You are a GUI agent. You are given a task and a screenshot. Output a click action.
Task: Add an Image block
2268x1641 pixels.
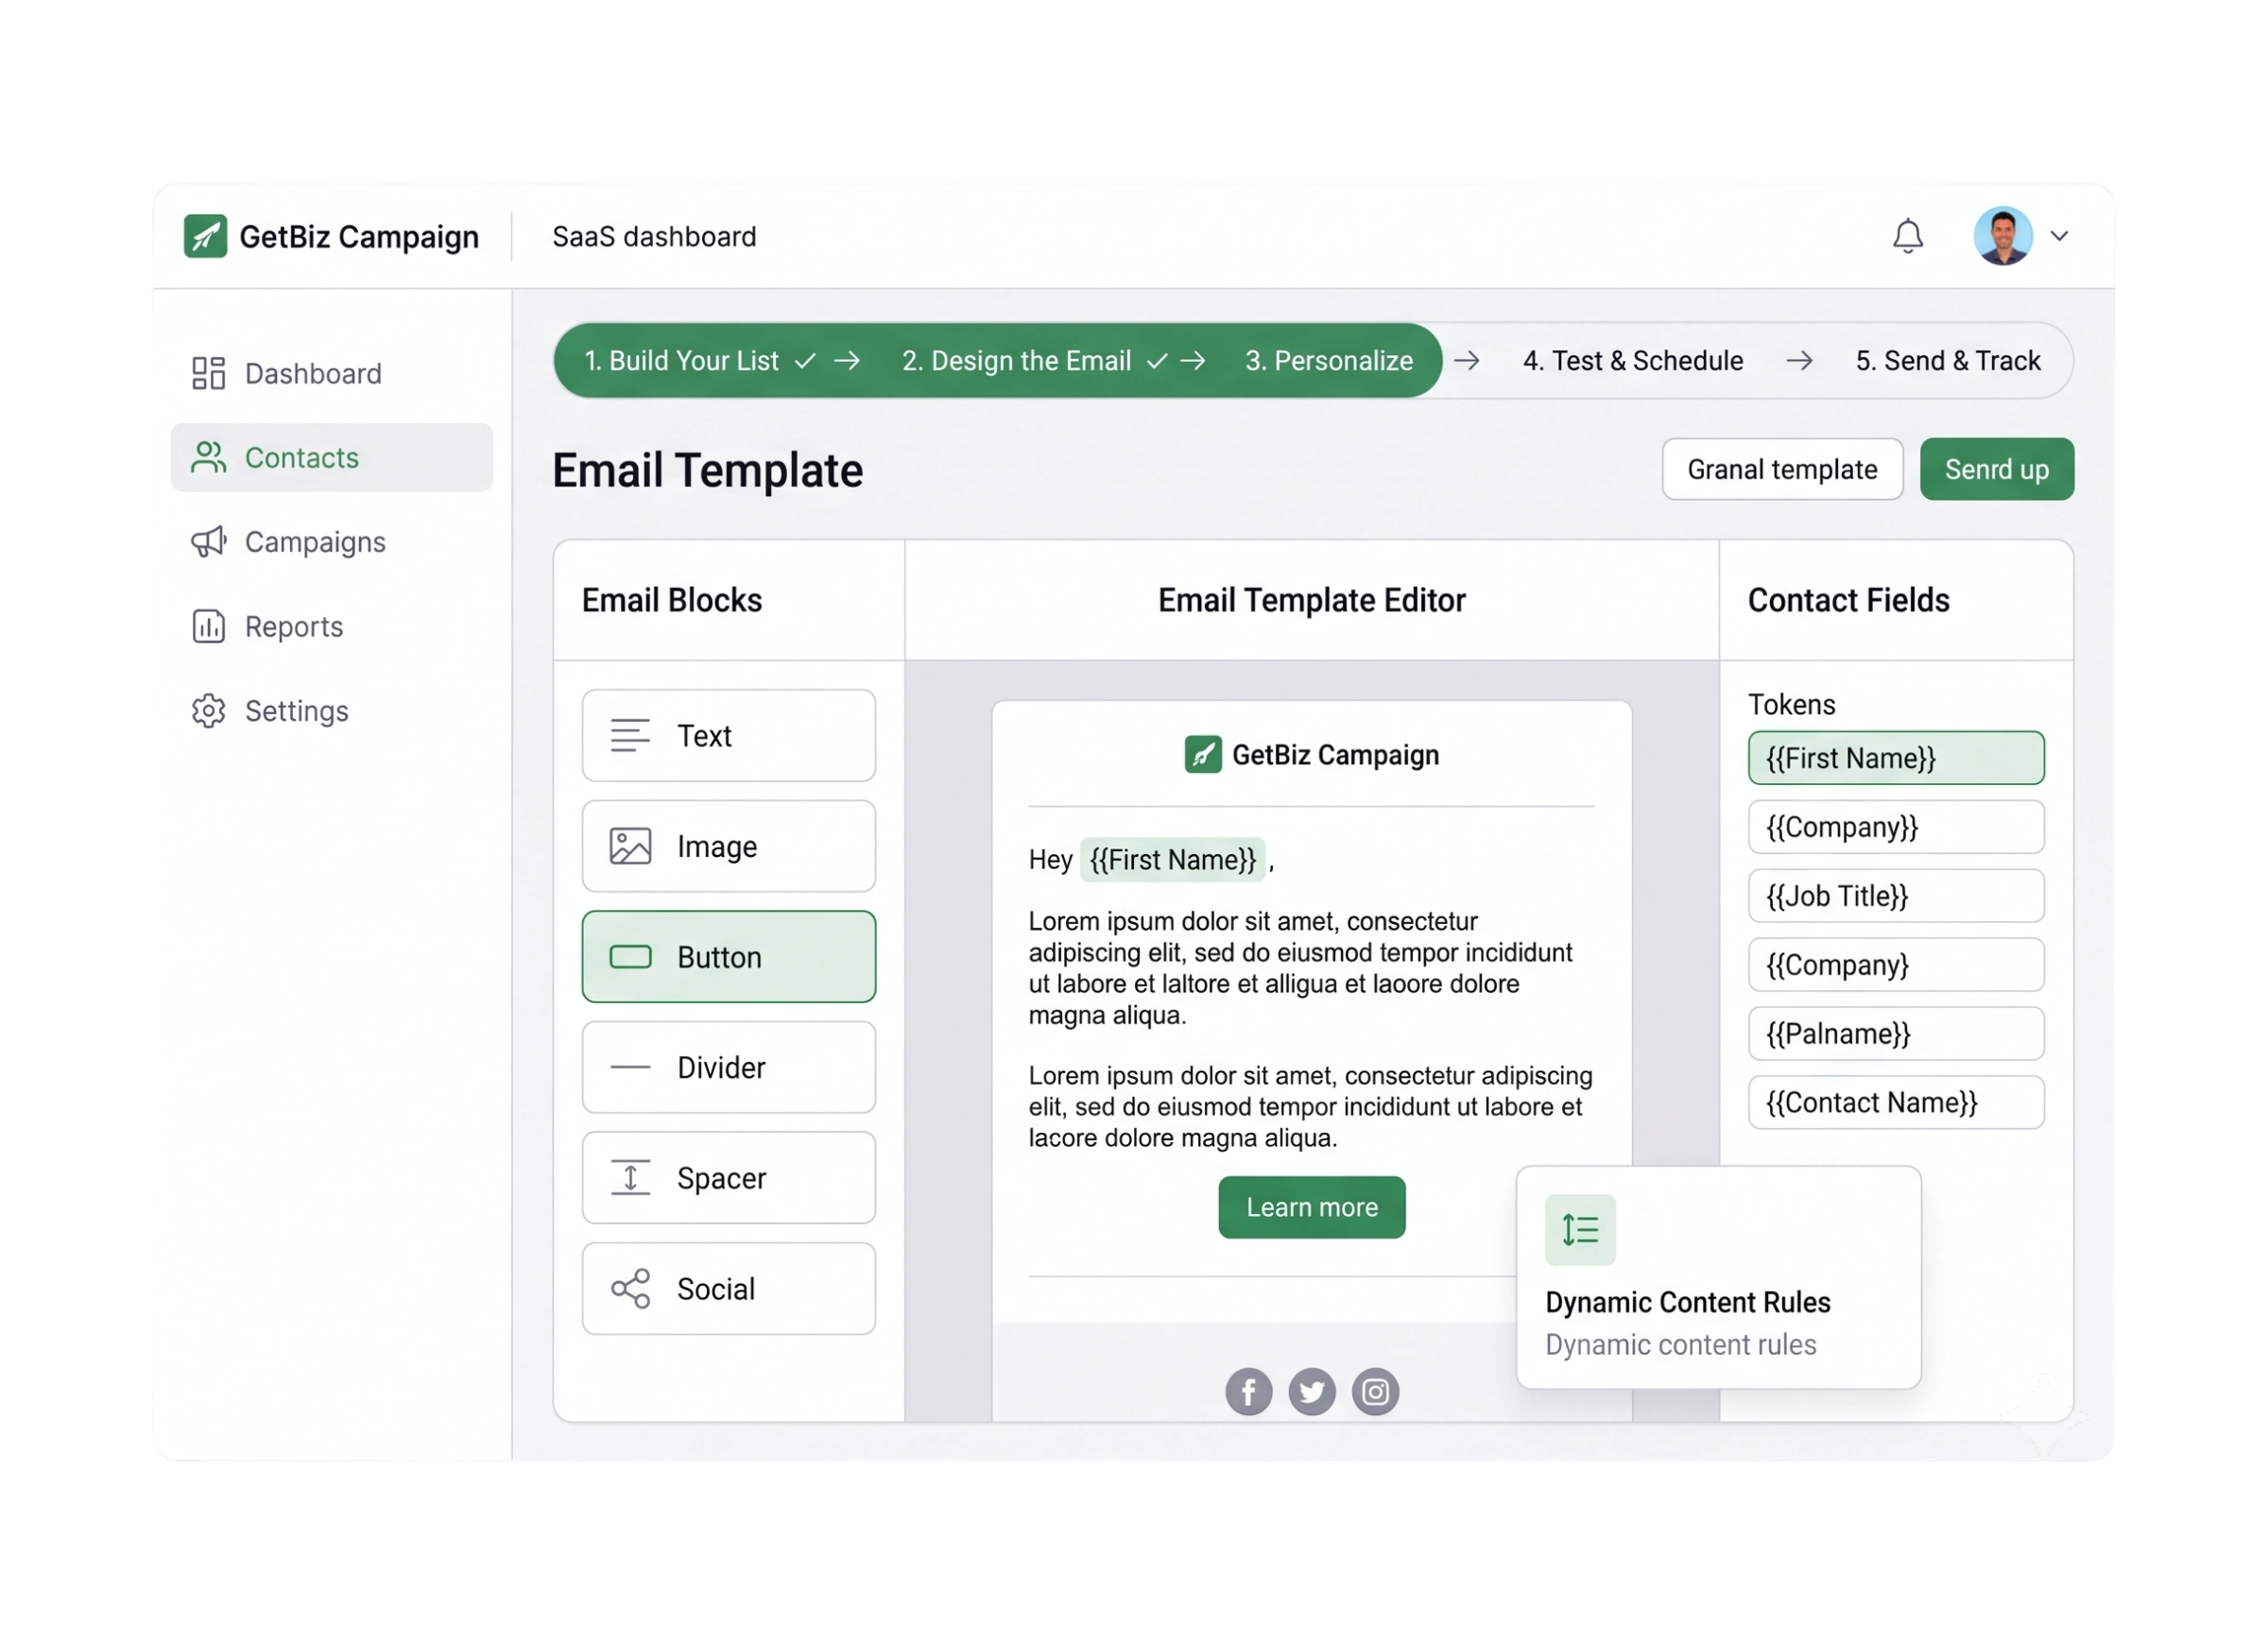click(x=728, y=846)
